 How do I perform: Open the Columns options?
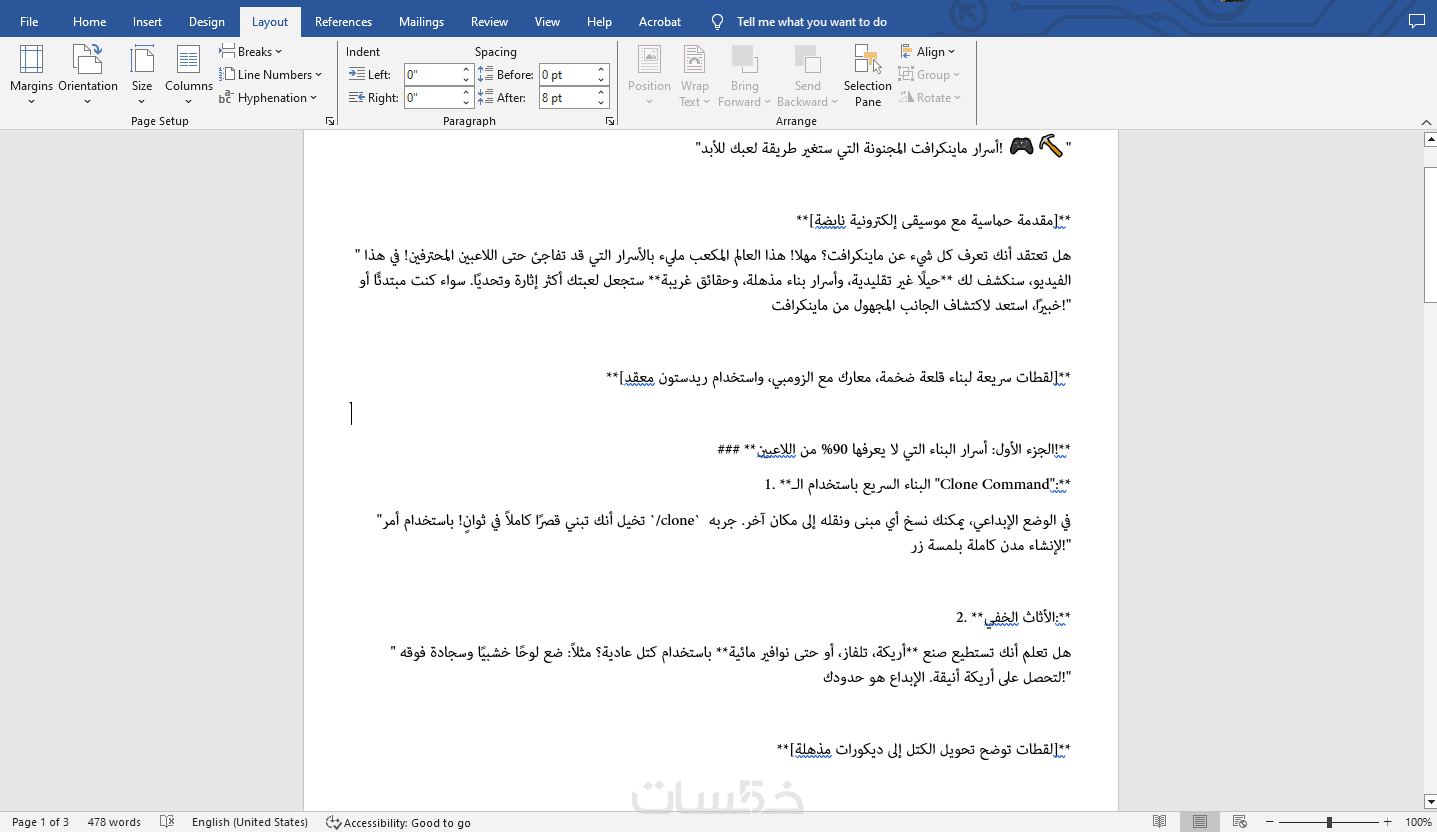pyautogui.click(x=189, y=75)
